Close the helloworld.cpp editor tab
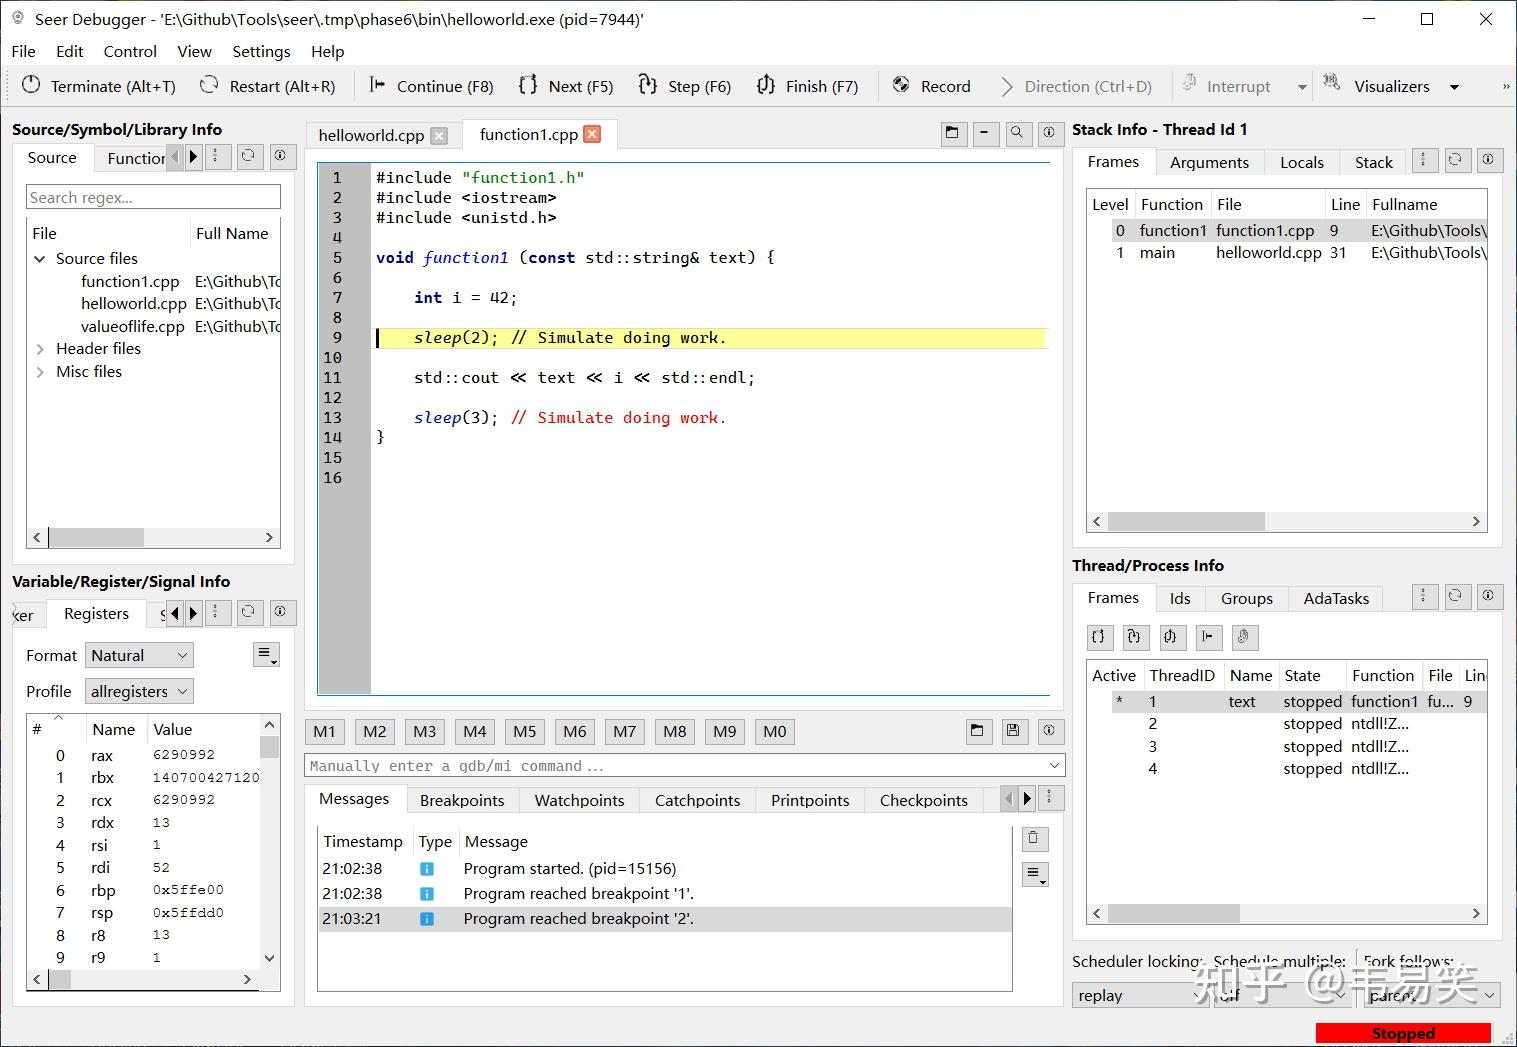1517x1047 pixels. pos(439,135)
